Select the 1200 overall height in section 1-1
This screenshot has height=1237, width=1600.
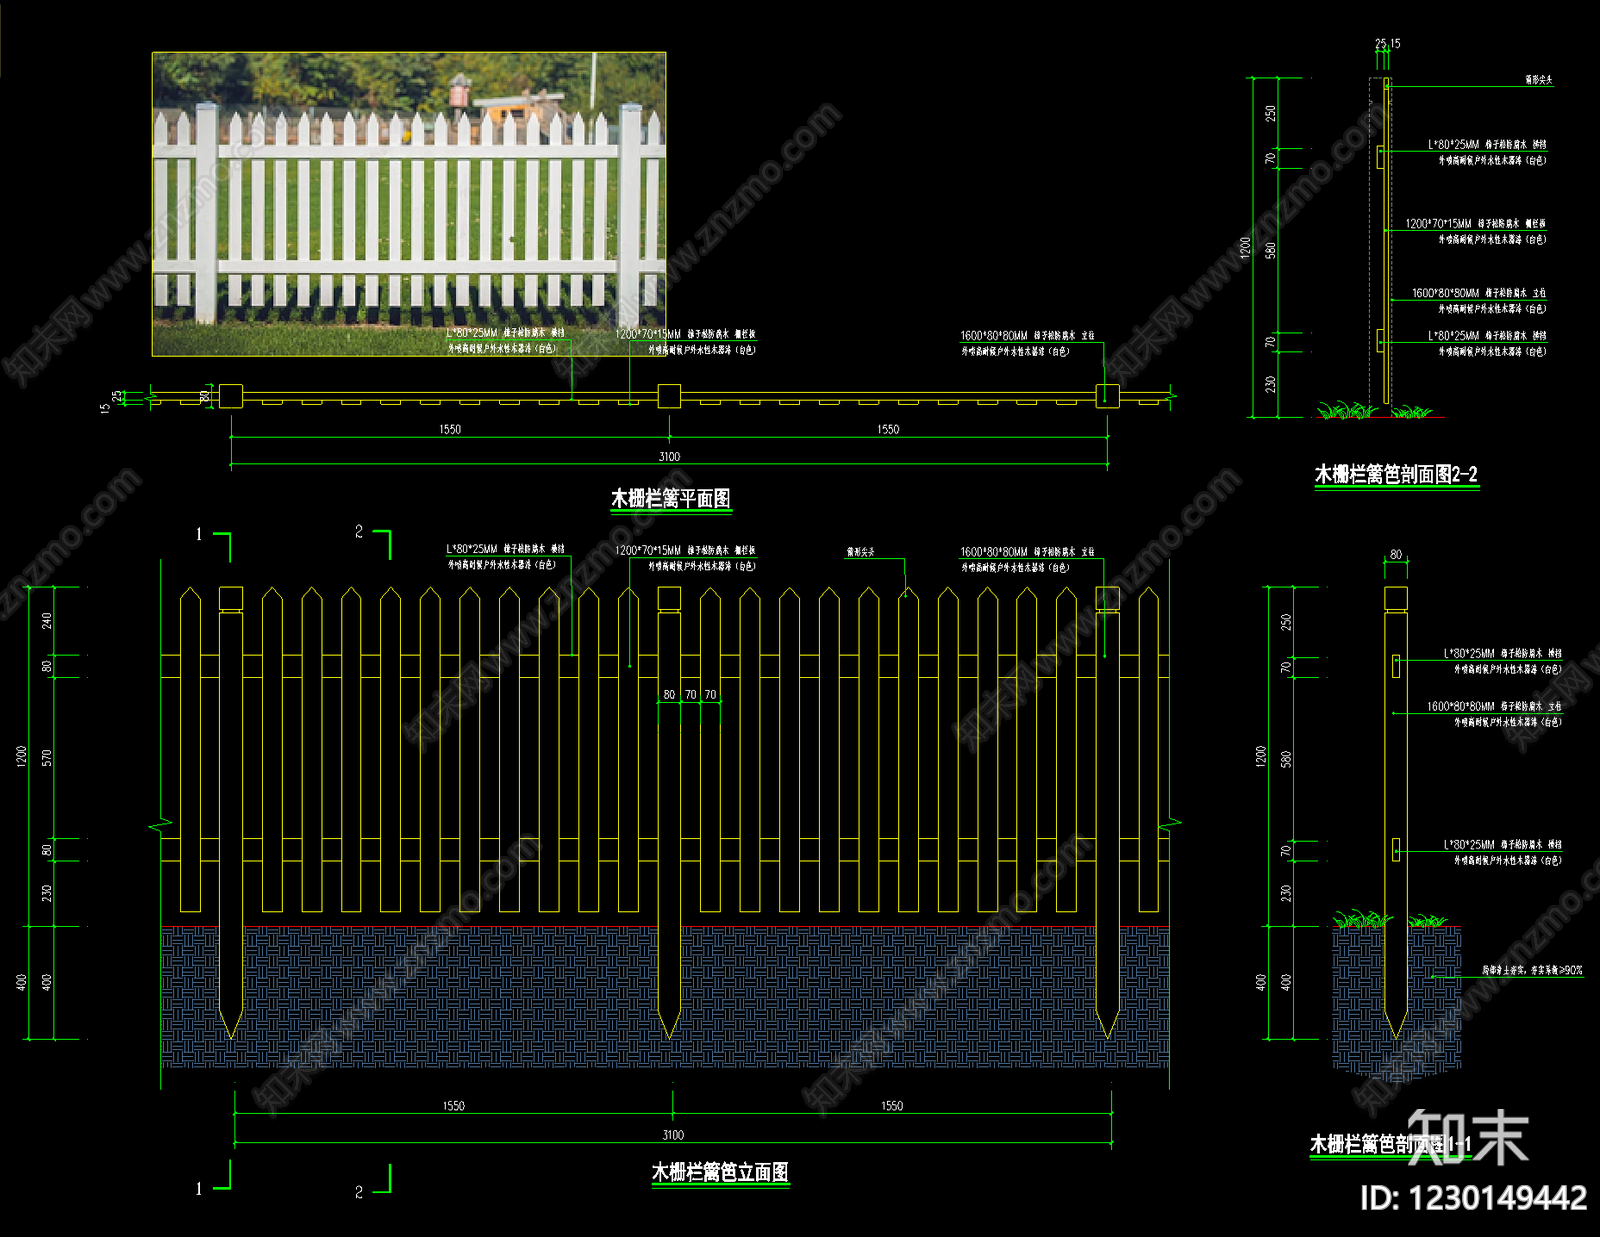click(1261, 756)
